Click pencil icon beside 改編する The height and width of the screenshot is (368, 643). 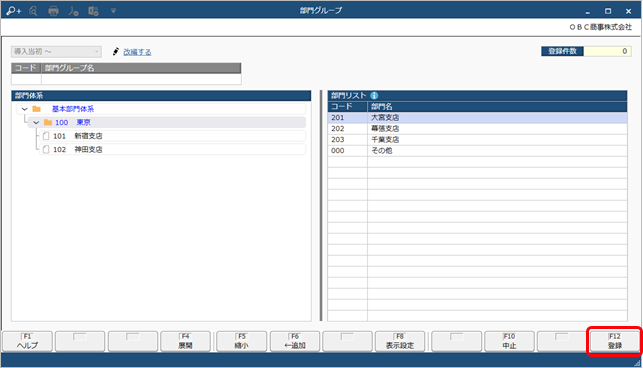[x=116, y=51]
